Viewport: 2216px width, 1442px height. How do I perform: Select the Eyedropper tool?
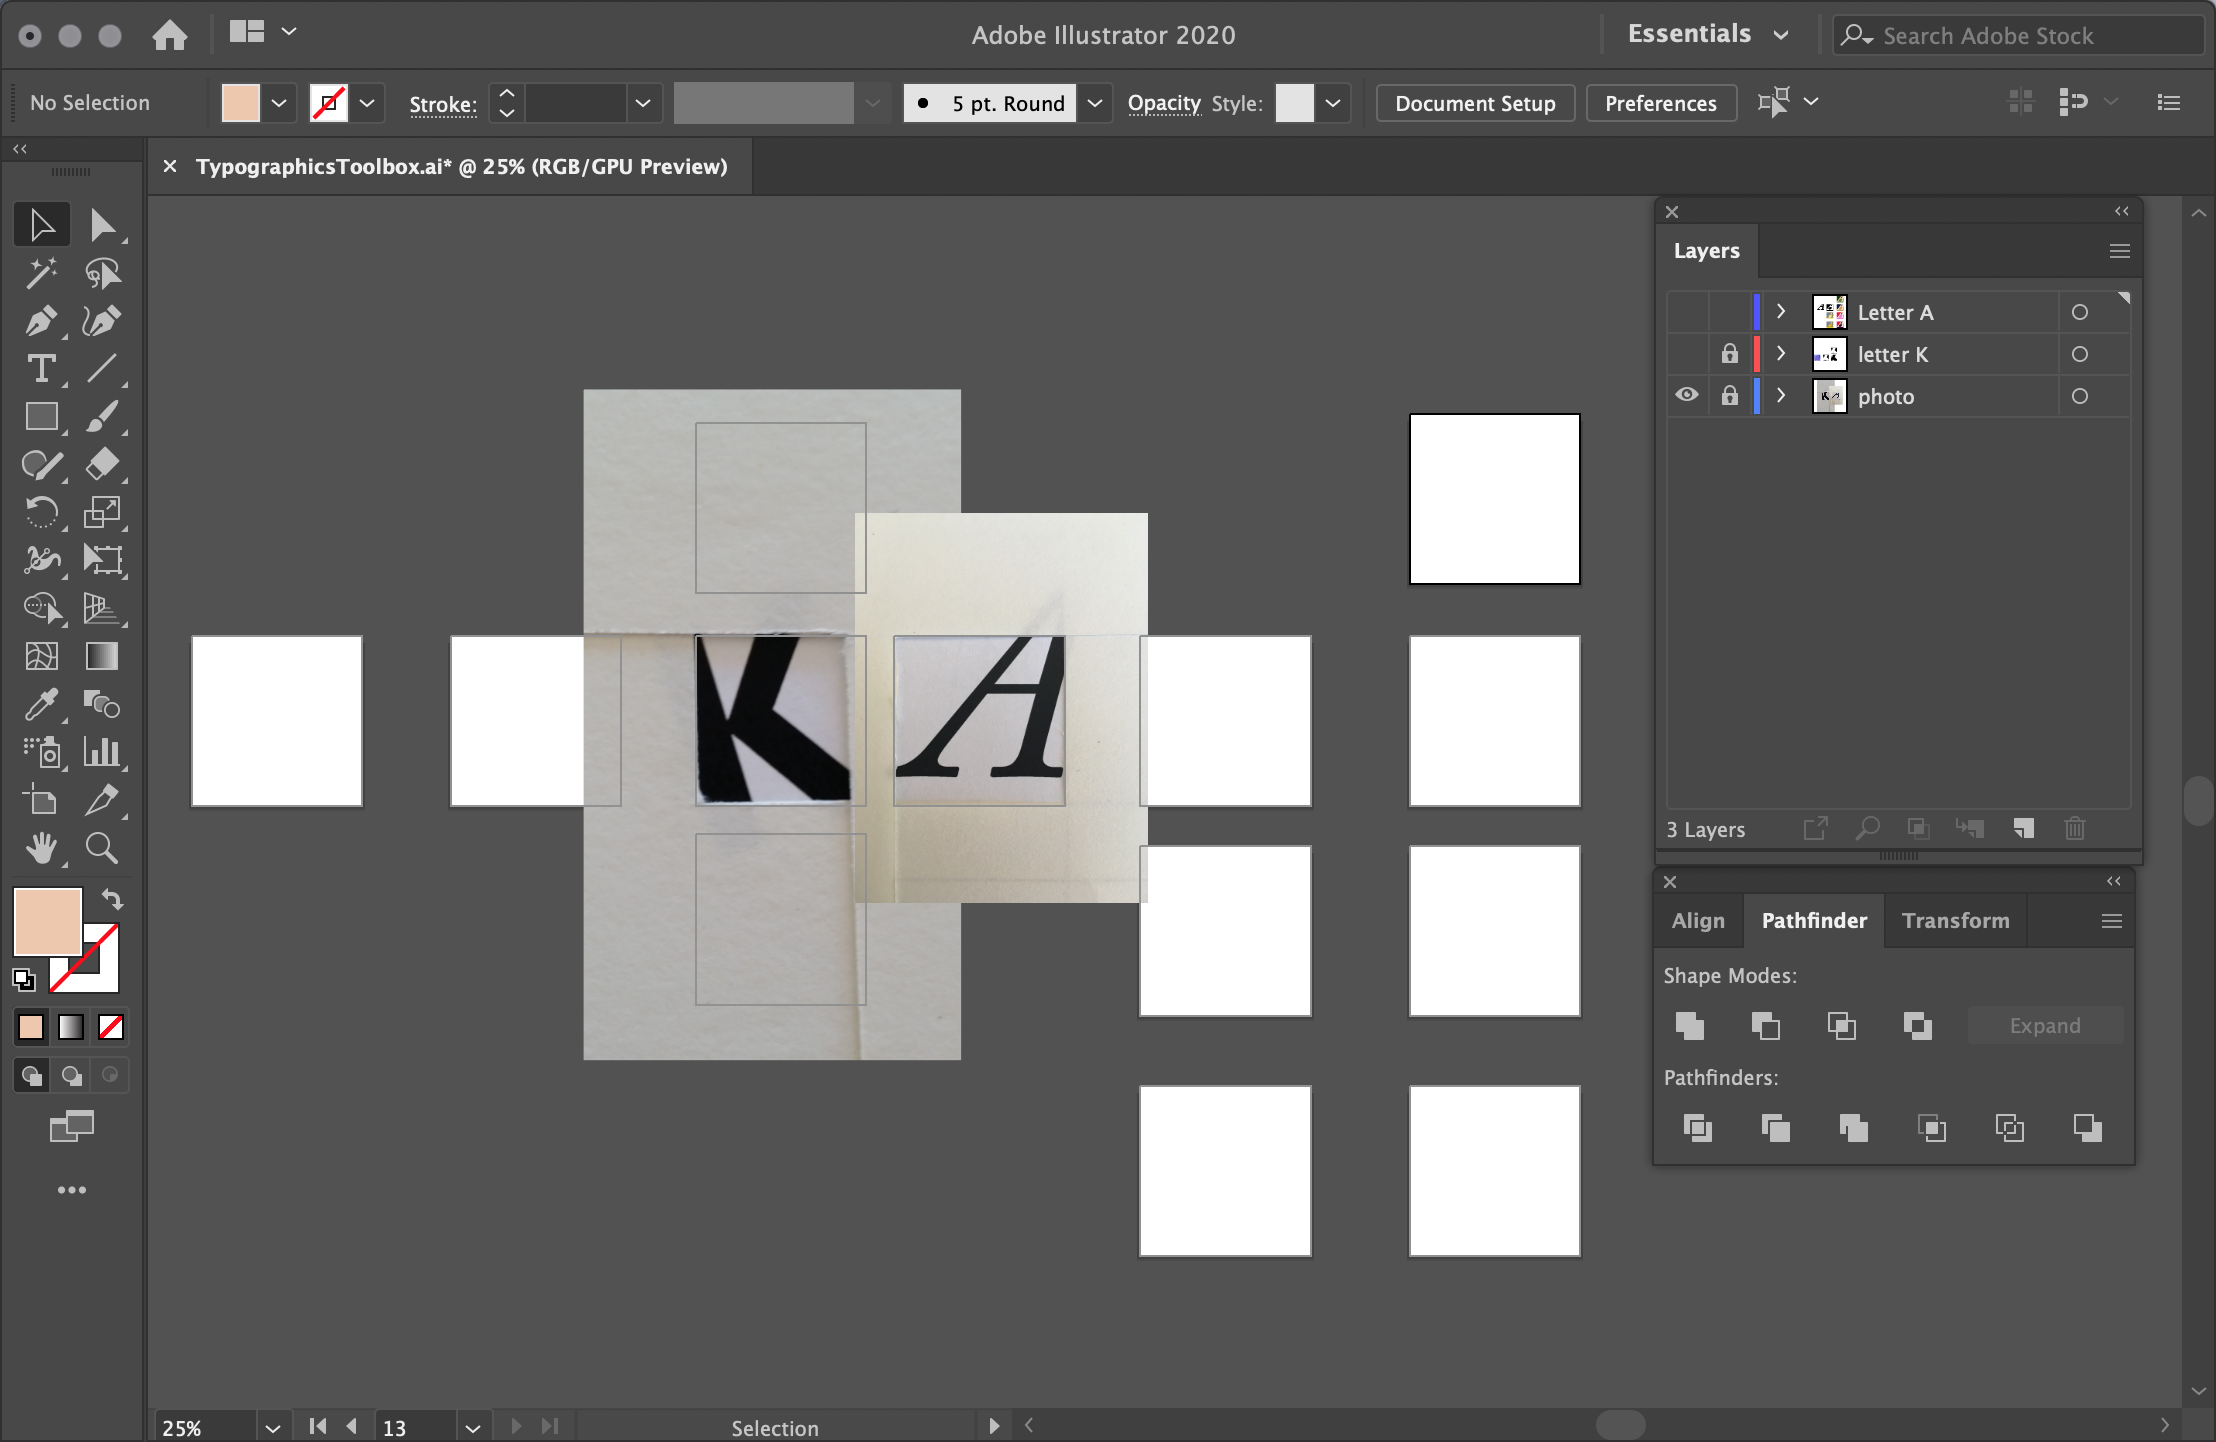pyautogui.click(x=42, y=704)
